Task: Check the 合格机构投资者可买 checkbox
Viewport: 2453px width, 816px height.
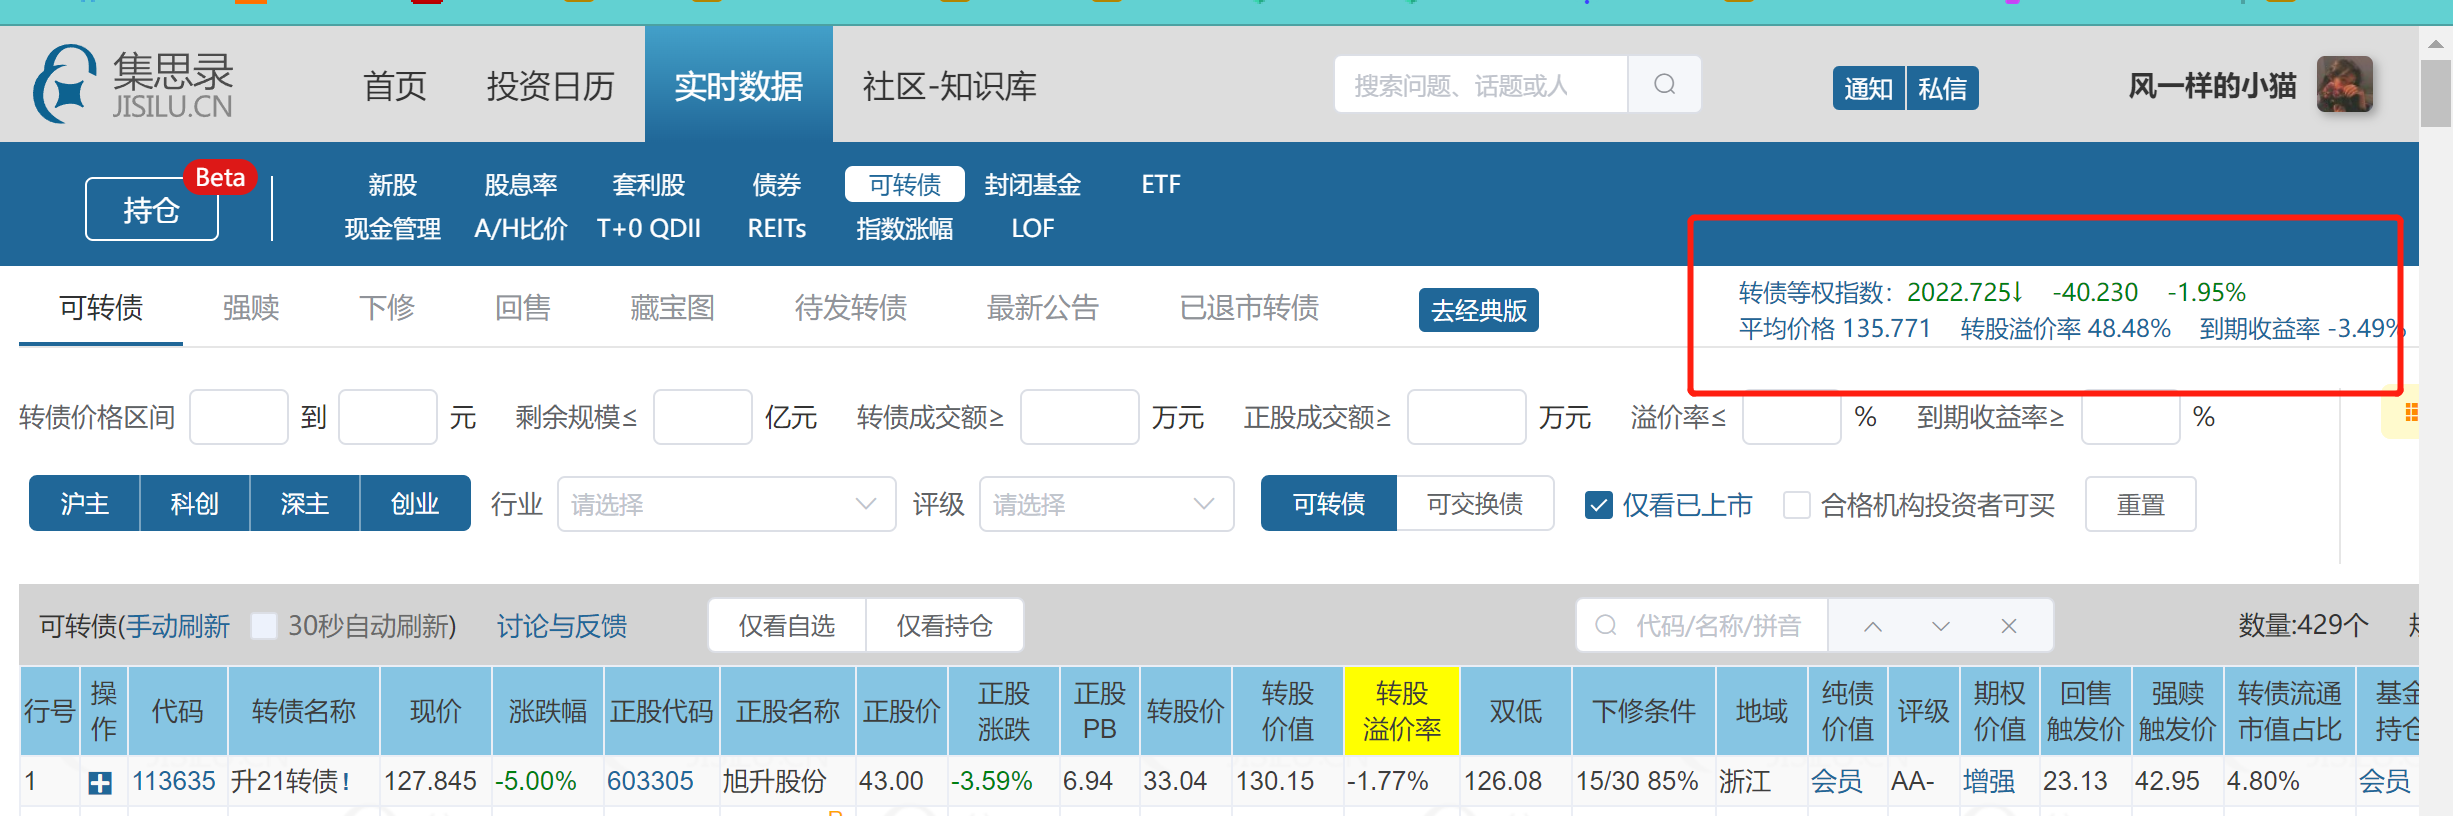Action: (x=1796, y=505)
